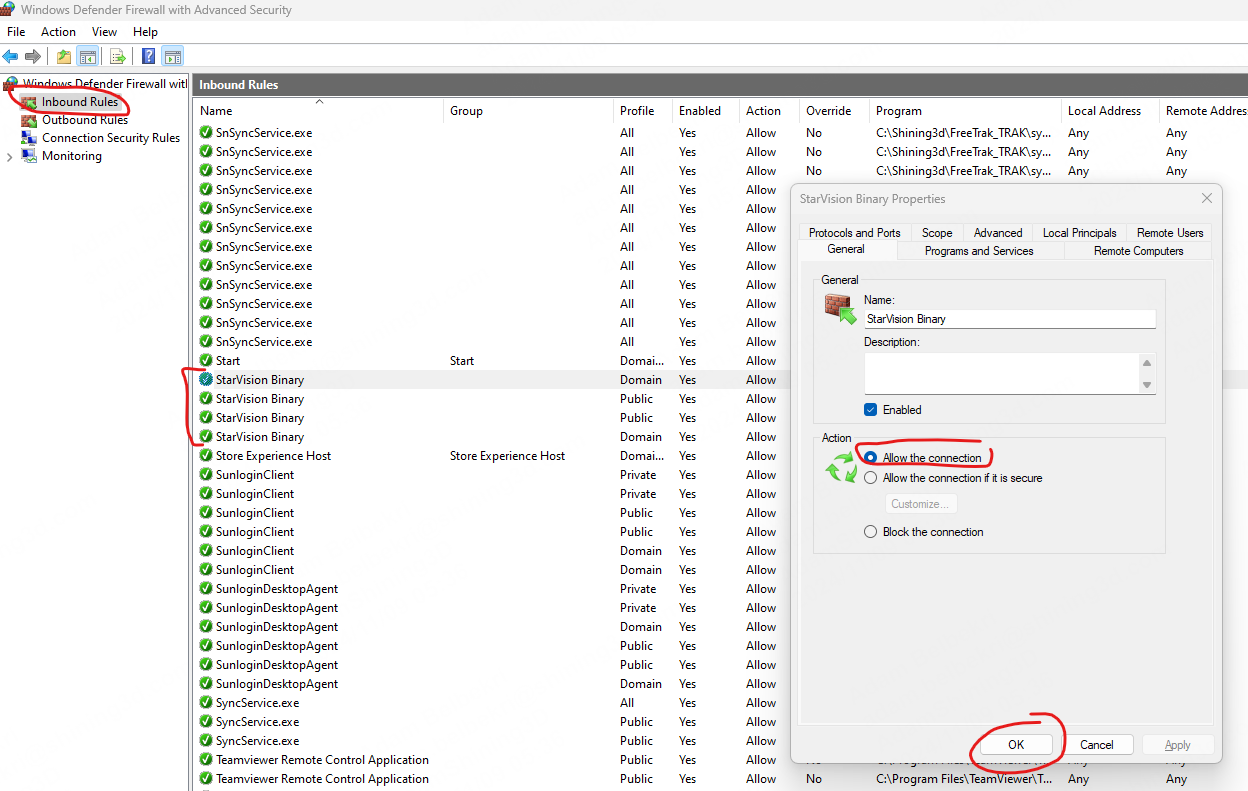The width and height of the screenshot is (1248, 791).
Task: Click the Description box scroll-up arrow
Action: tap(1147, 363)
